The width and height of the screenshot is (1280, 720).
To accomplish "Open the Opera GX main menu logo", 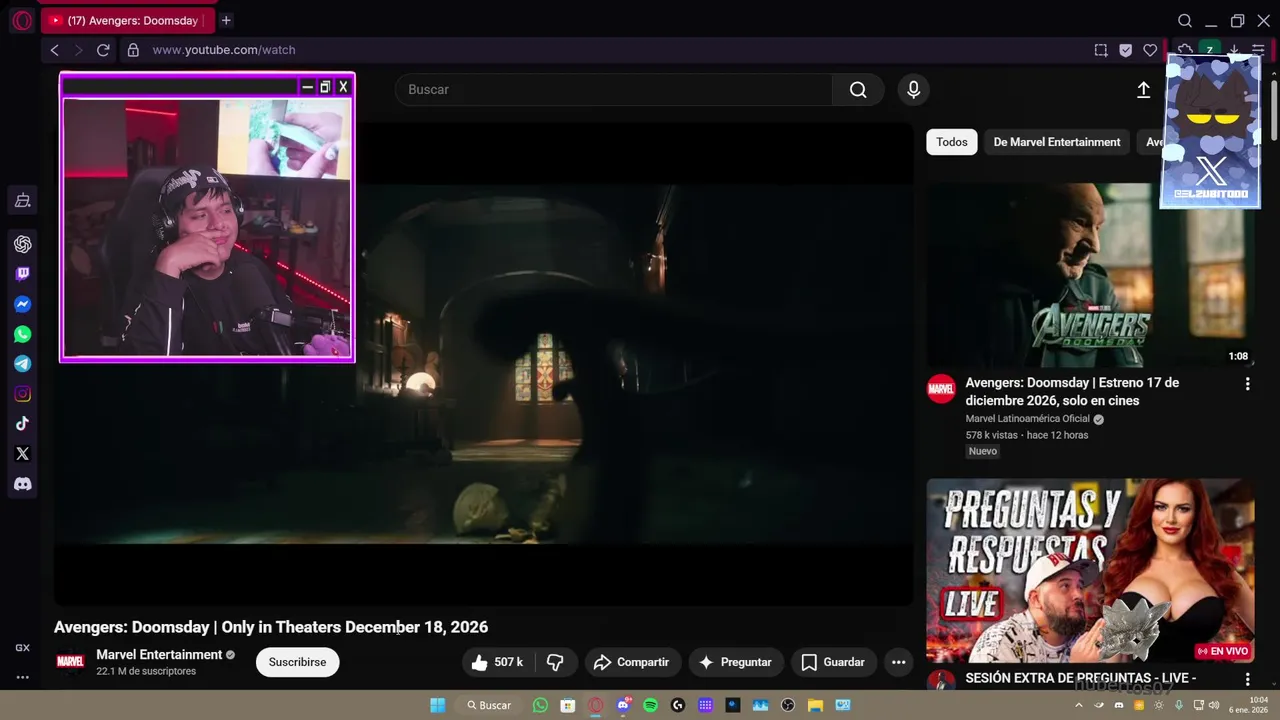I will (22, 21).
